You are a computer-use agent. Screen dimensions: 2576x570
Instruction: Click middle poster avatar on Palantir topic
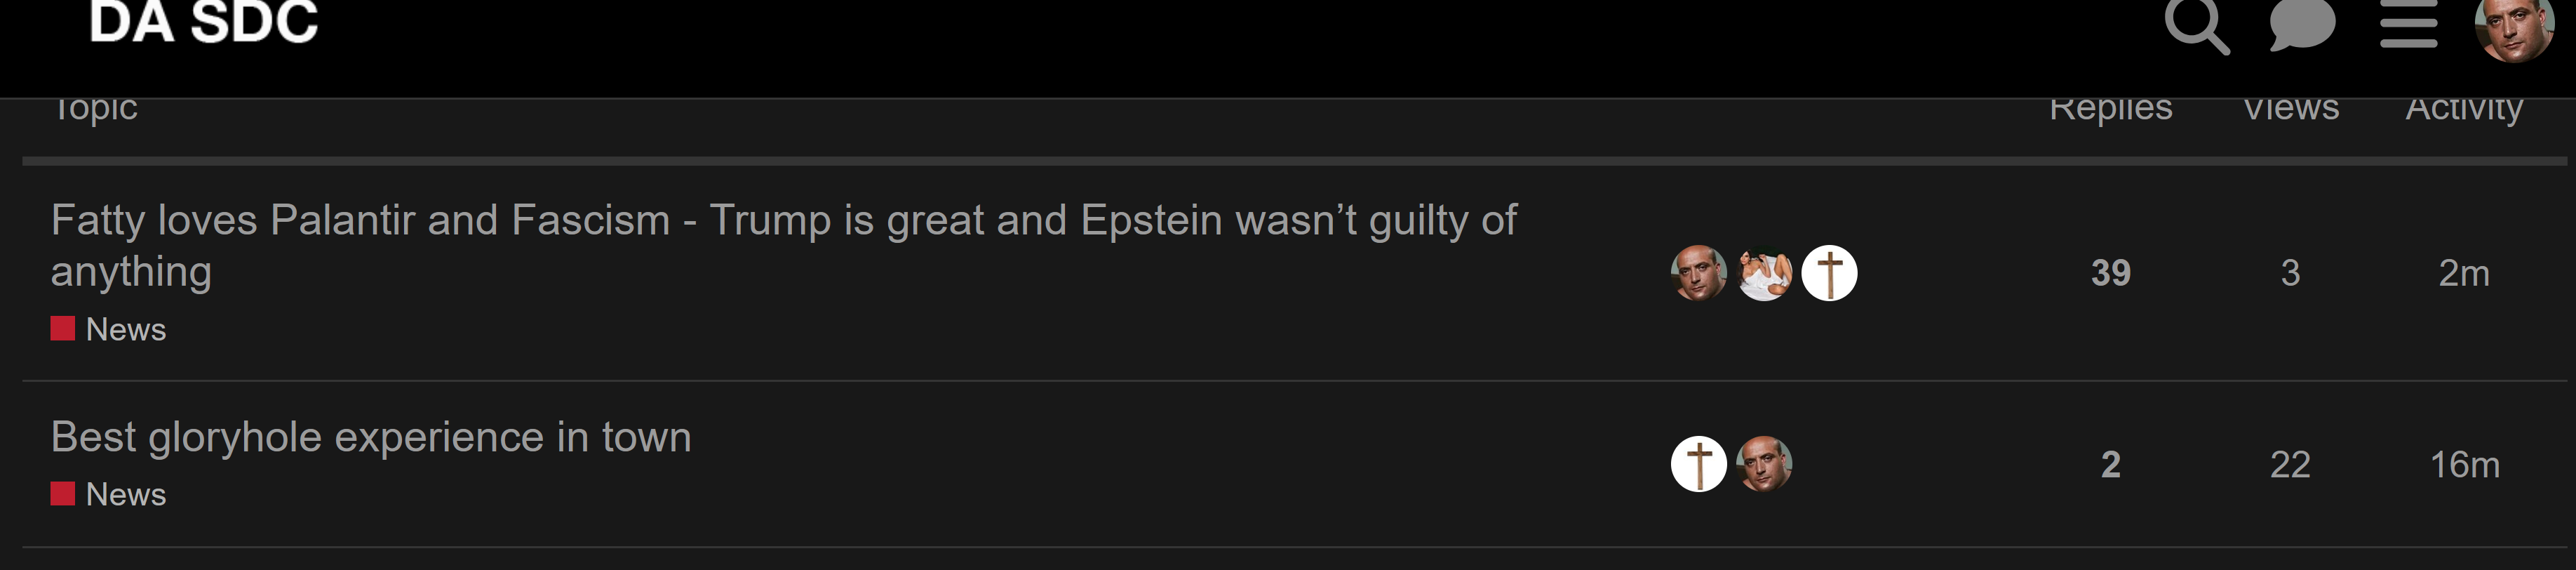click(x=1764, y=273)
